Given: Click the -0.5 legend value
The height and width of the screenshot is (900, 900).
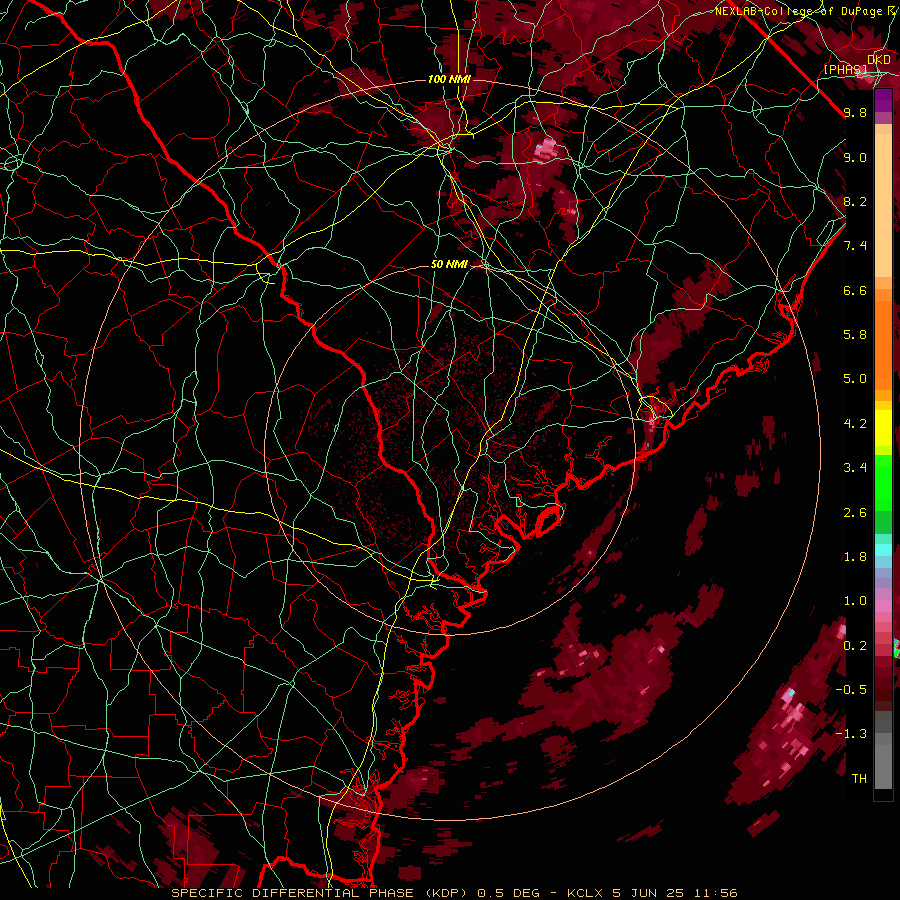Looking at the screenshot, I should [851, 690].
